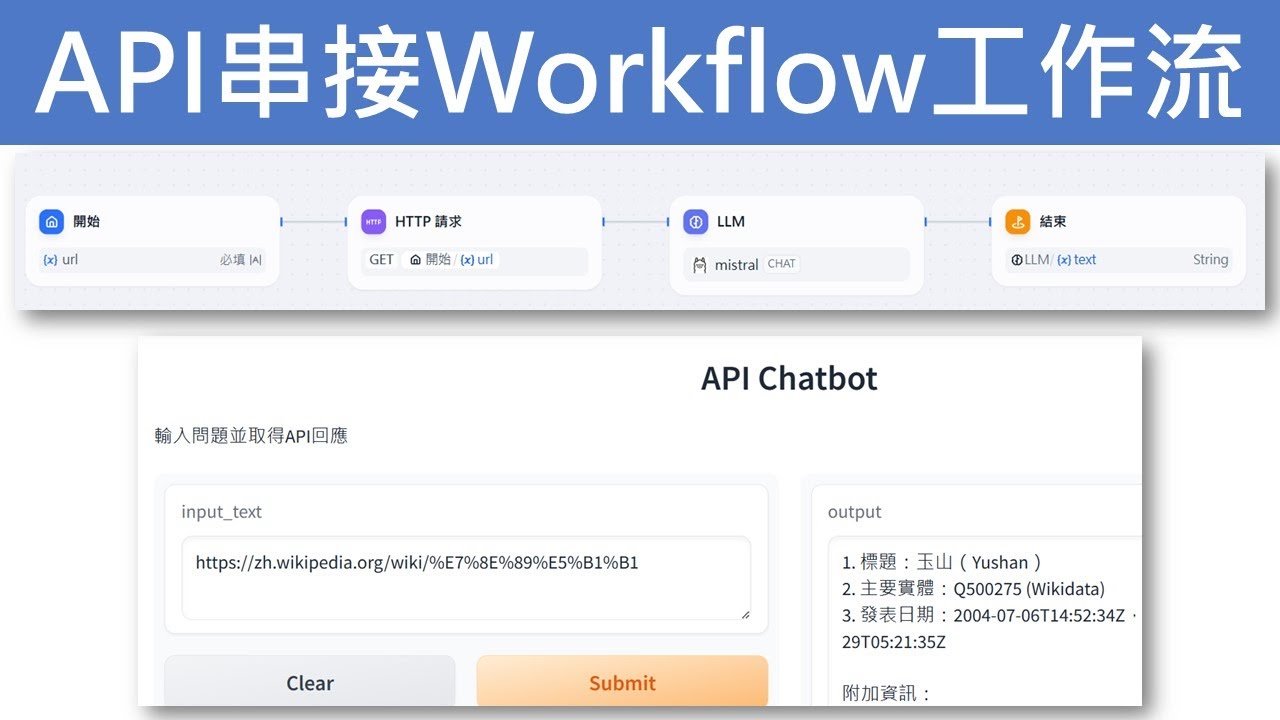Click the output line 主要實體:Q500275 (Wikidata)
1280x720 pixels.
pos(973,589)
